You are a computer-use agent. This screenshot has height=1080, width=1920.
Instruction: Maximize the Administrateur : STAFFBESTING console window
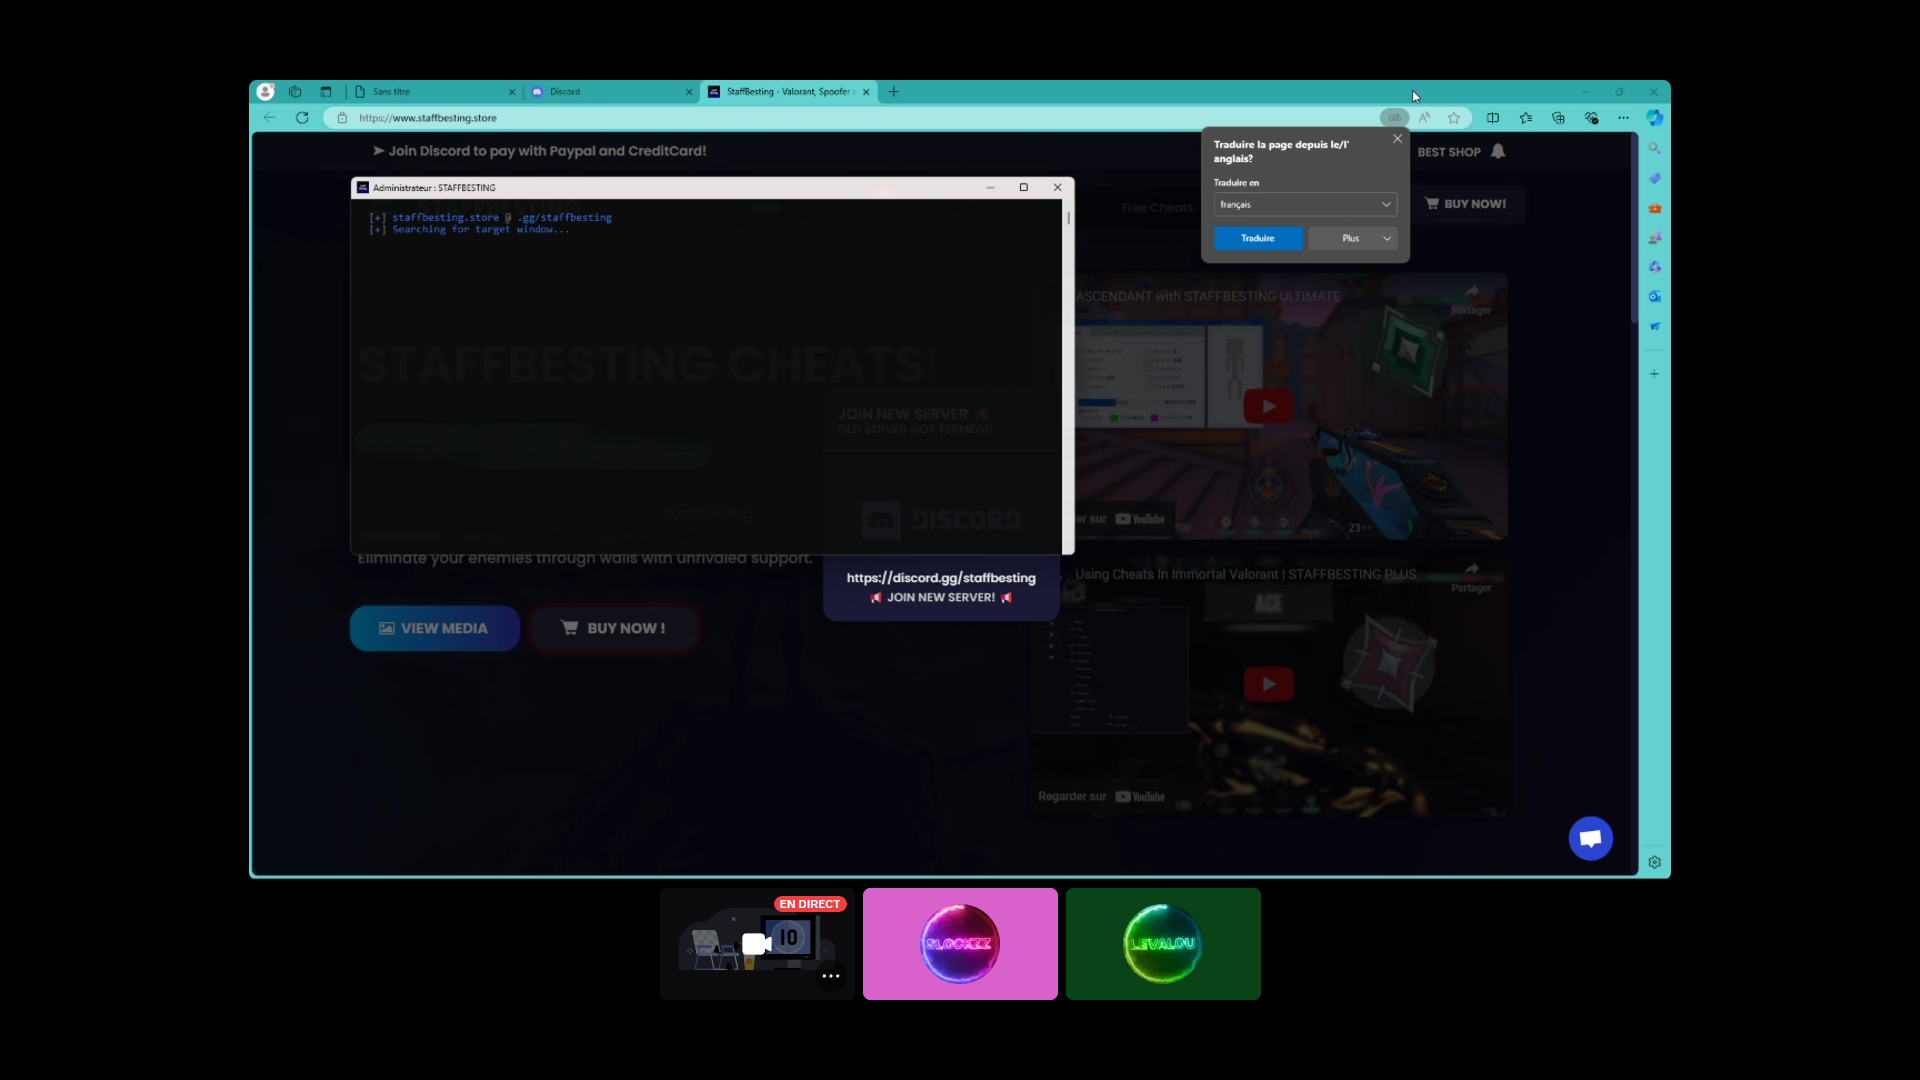[1024, 188]
